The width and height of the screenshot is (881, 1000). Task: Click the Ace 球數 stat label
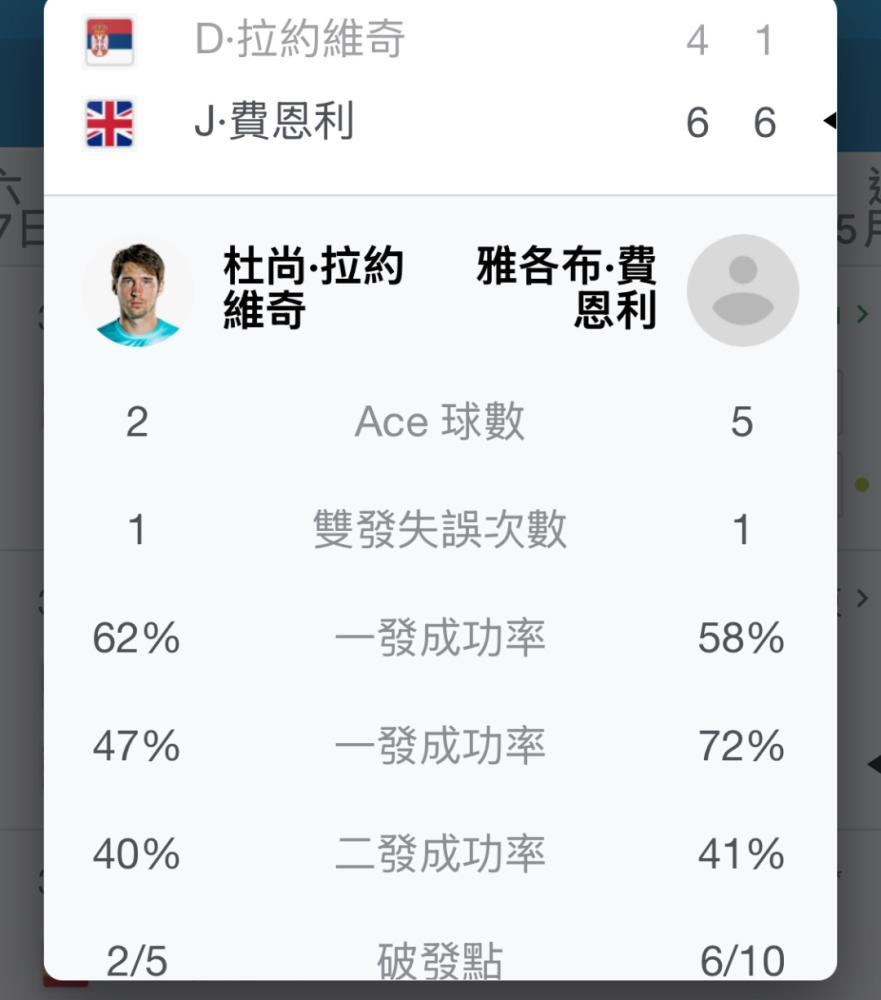(440, 422)
